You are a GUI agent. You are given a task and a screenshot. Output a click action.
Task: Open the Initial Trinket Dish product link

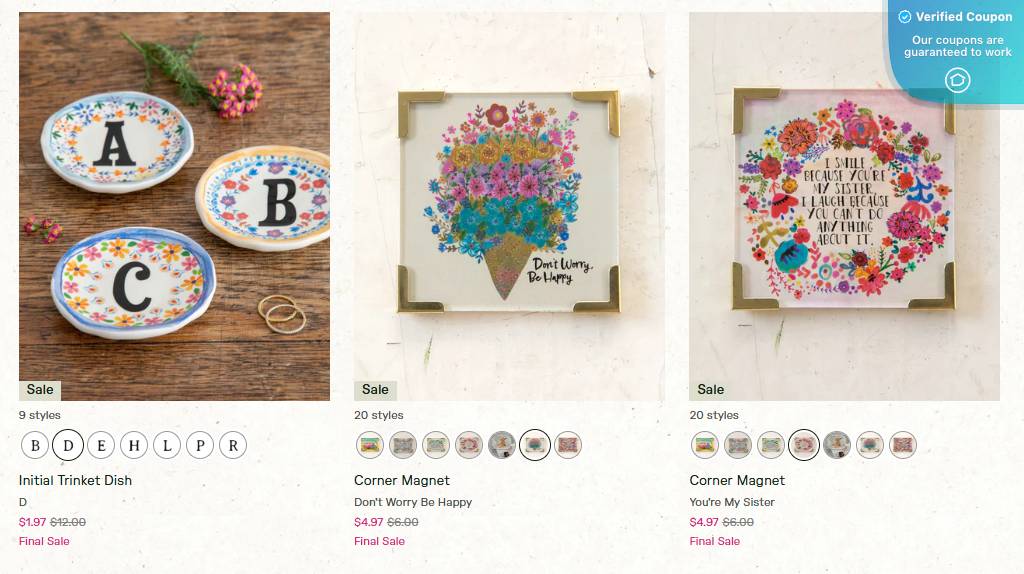coord(75,480)
